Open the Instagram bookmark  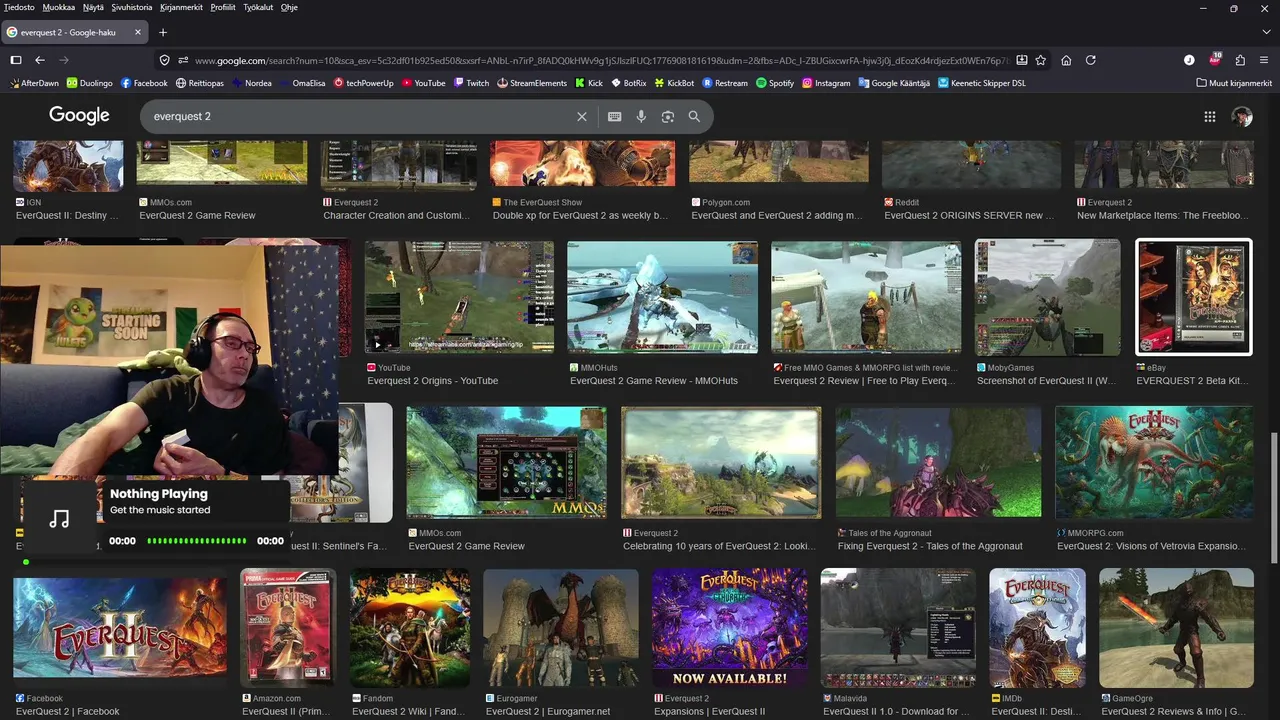point(826,83)
